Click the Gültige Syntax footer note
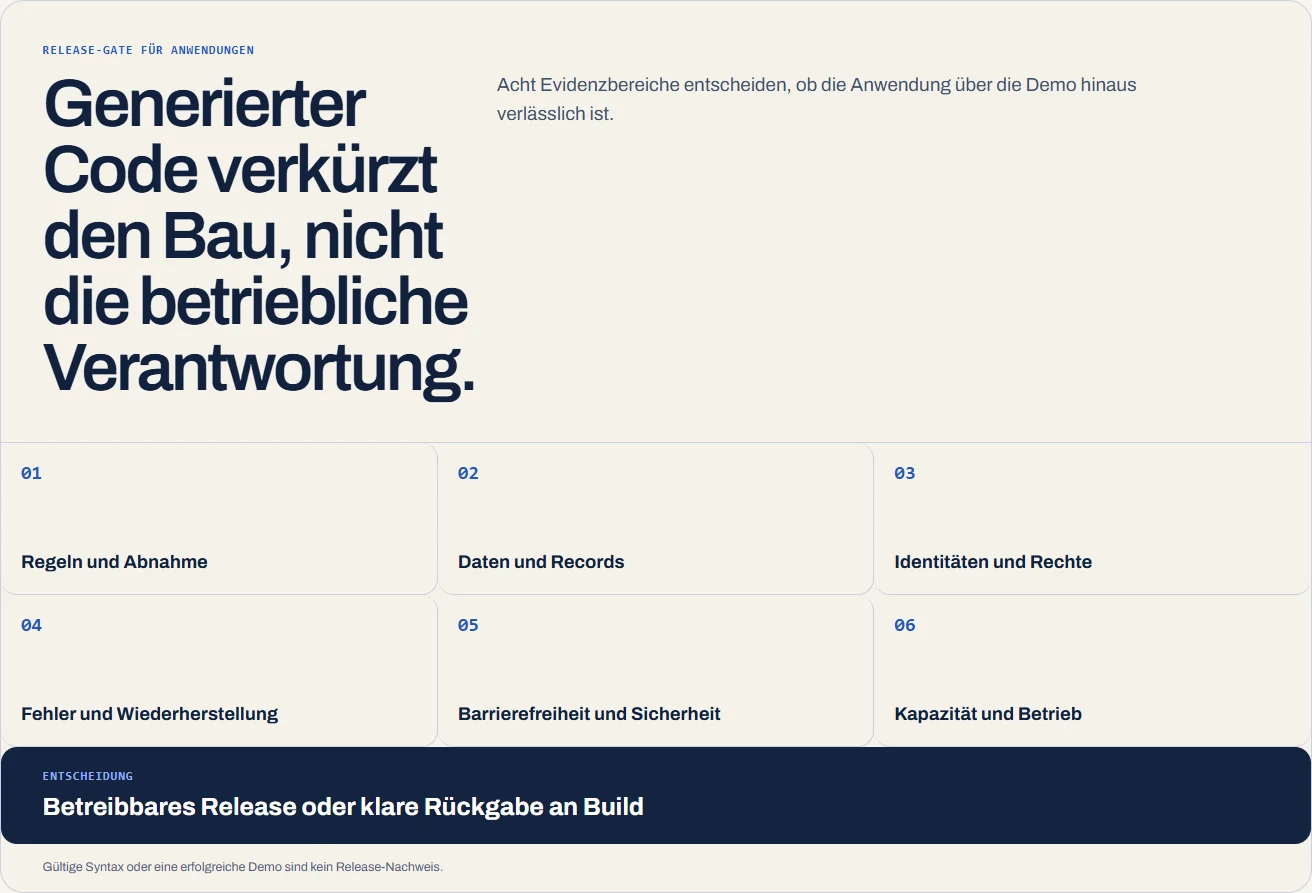The width and height of the screenshot is (1312, 893). [242, 867]
